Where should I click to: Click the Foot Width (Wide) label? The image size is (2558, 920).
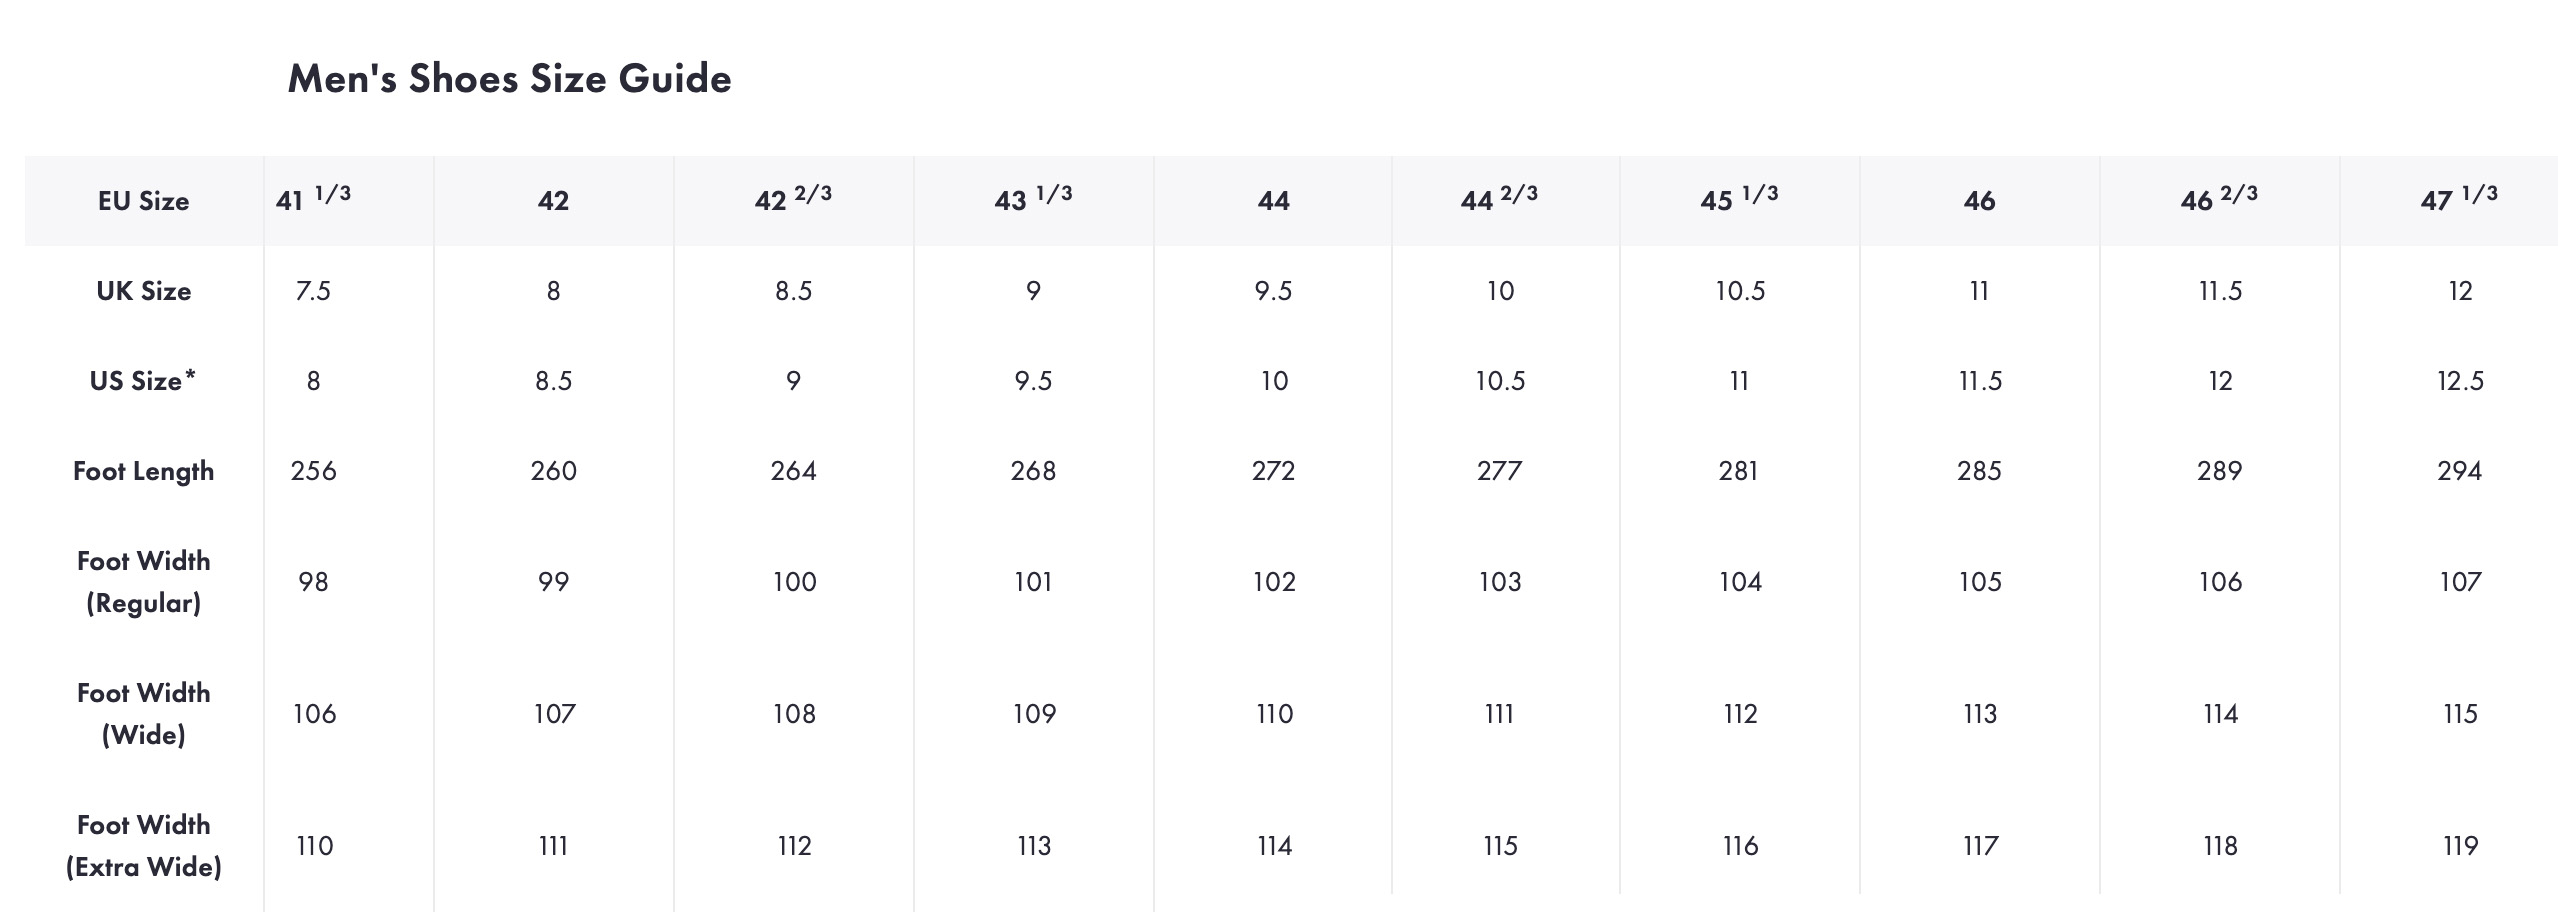tap(143, 714)
